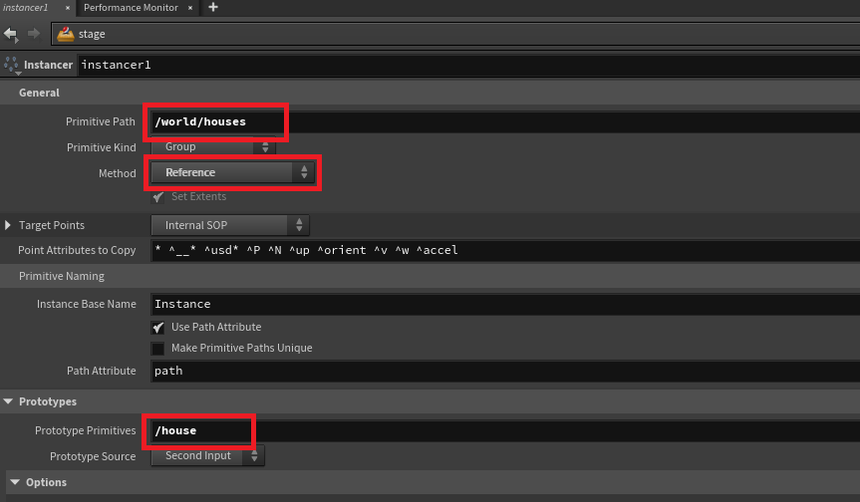Screen dimensions: 860x502
Task: Click the stage network icon in path bar
Action: pos(65,34)
